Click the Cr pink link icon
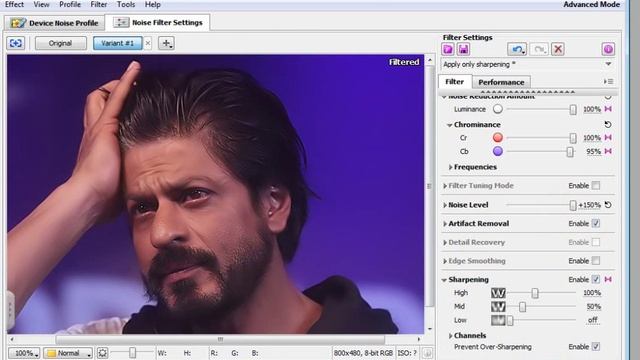 tap(608, 138)
